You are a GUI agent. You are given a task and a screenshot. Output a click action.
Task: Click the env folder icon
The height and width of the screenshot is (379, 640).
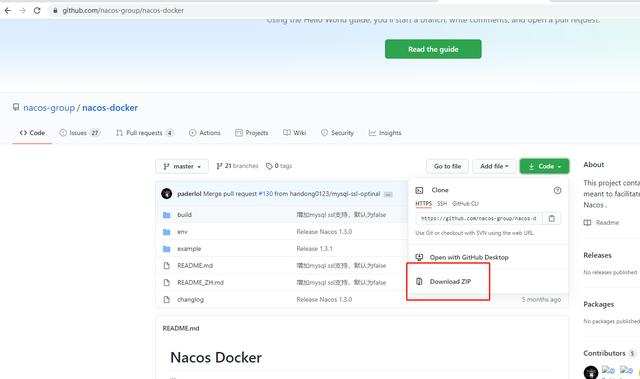(167, 232)
